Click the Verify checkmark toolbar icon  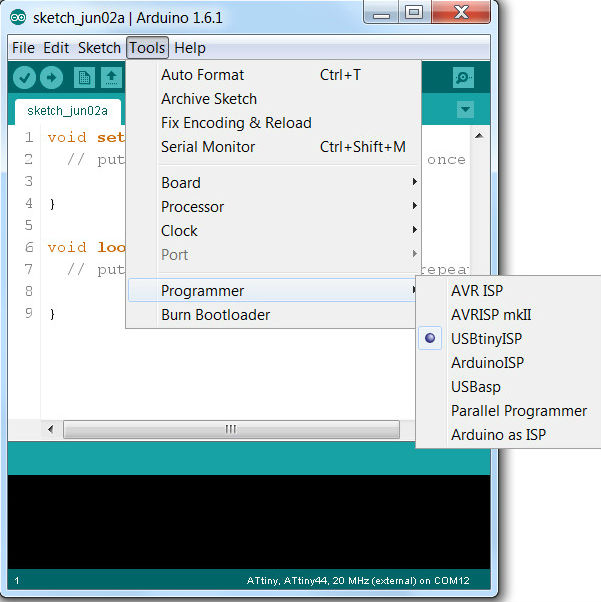pos(25,78)
